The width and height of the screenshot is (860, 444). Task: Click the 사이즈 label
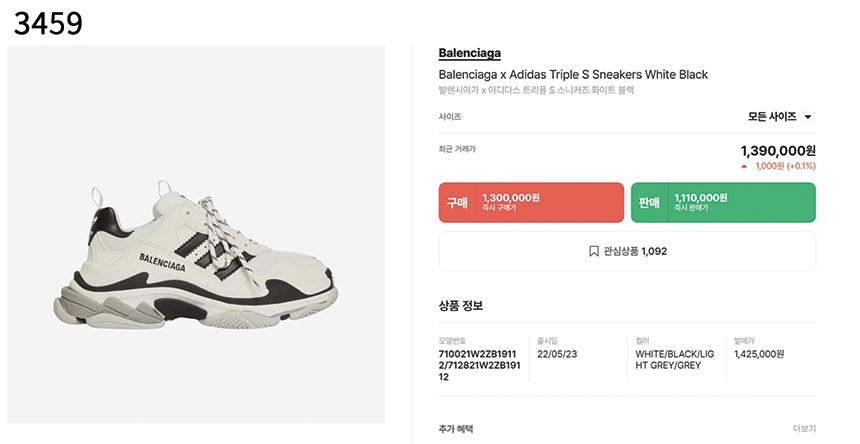click(450, 117)
